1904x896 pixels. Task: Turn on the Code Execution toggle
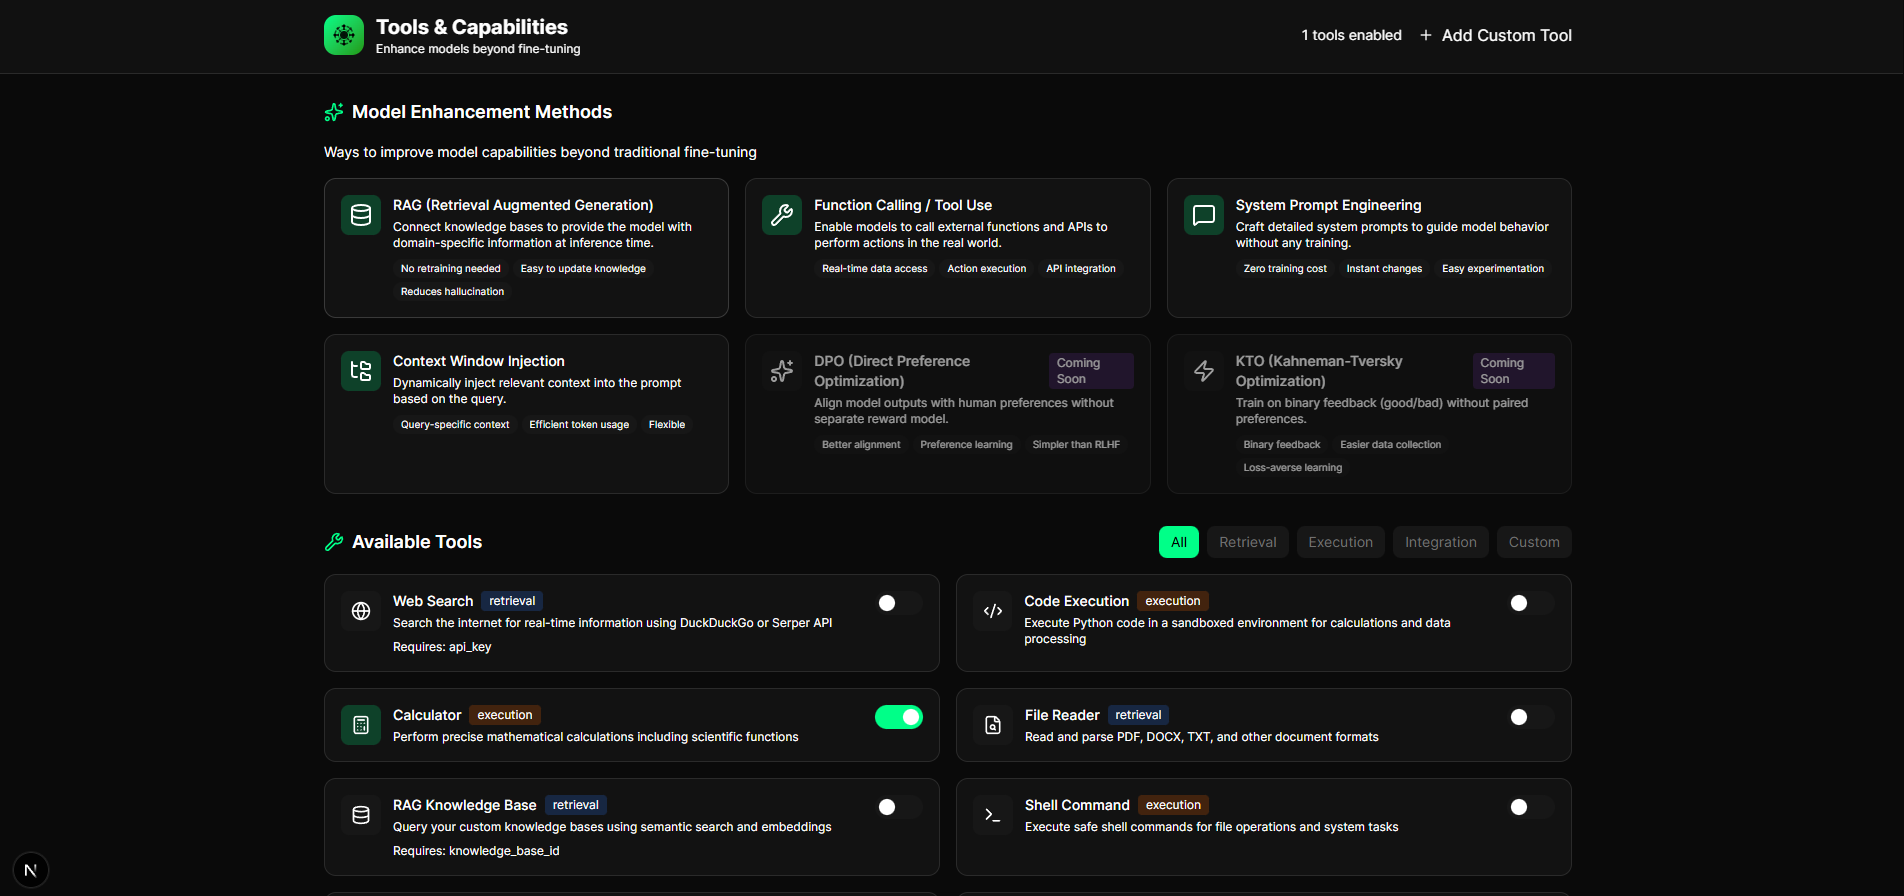(x=1530, y=603)
